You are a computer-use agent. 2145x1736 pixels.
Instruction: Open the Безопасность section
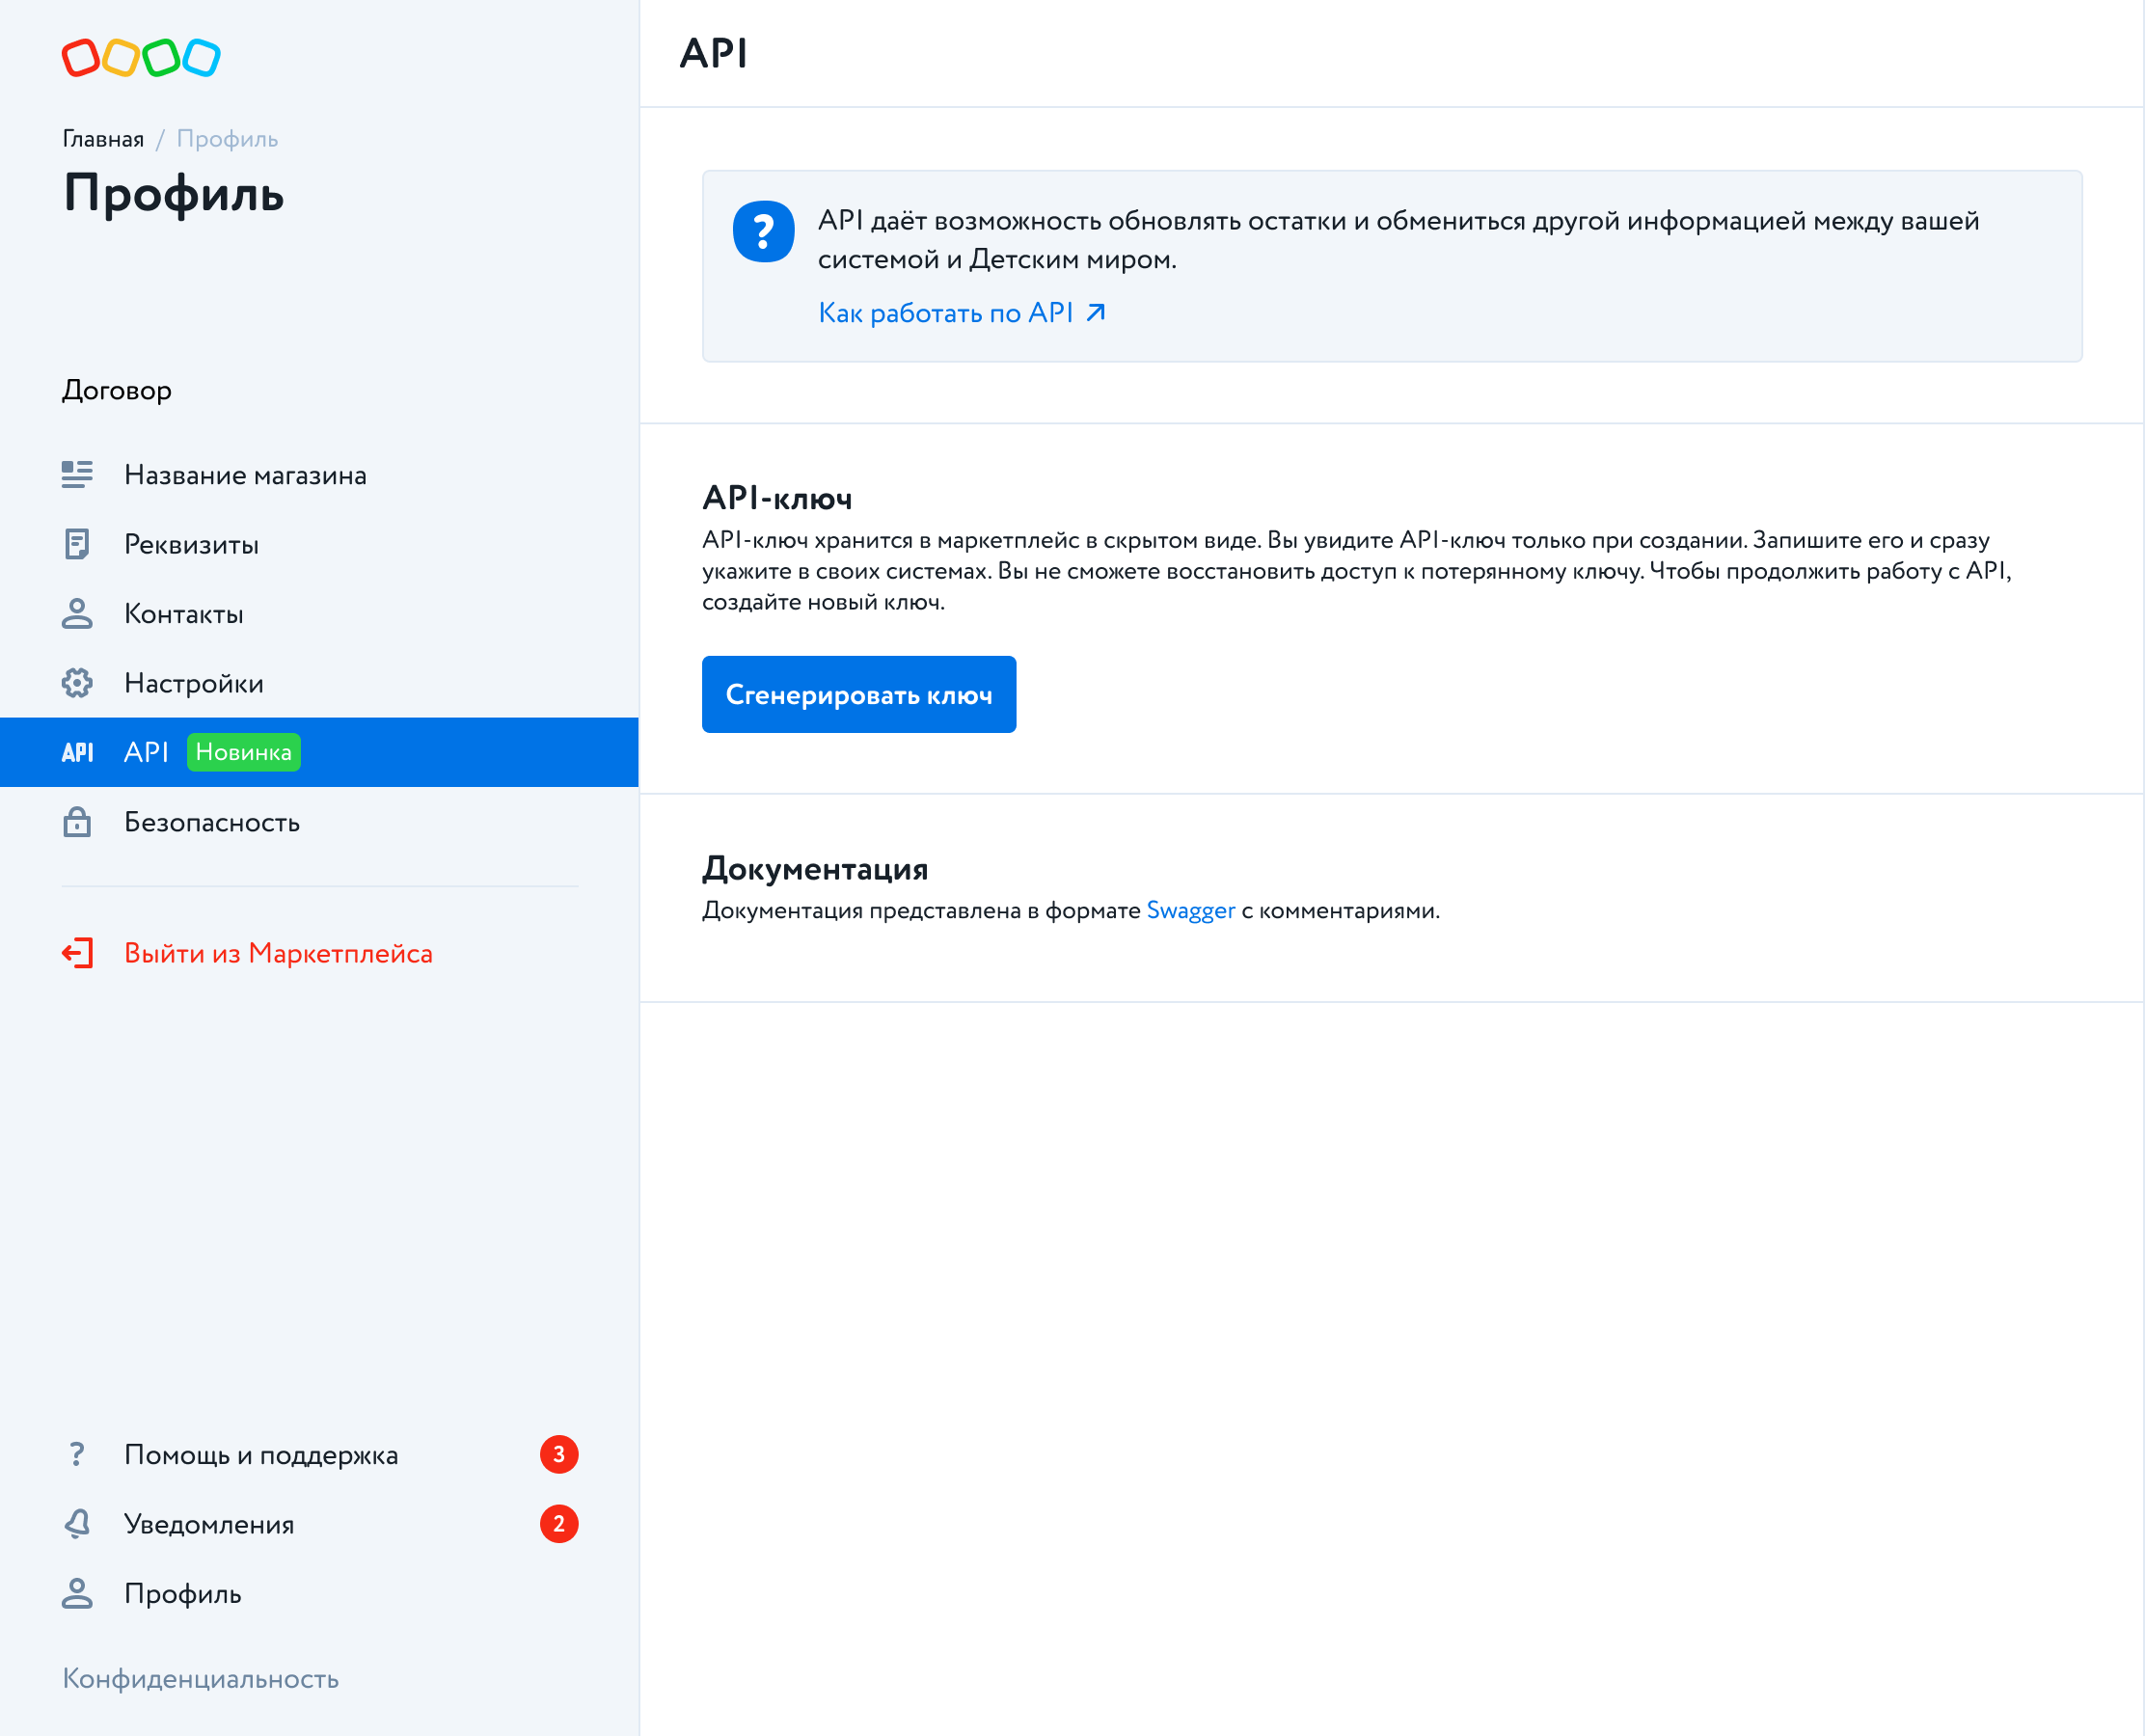(319, 822)
